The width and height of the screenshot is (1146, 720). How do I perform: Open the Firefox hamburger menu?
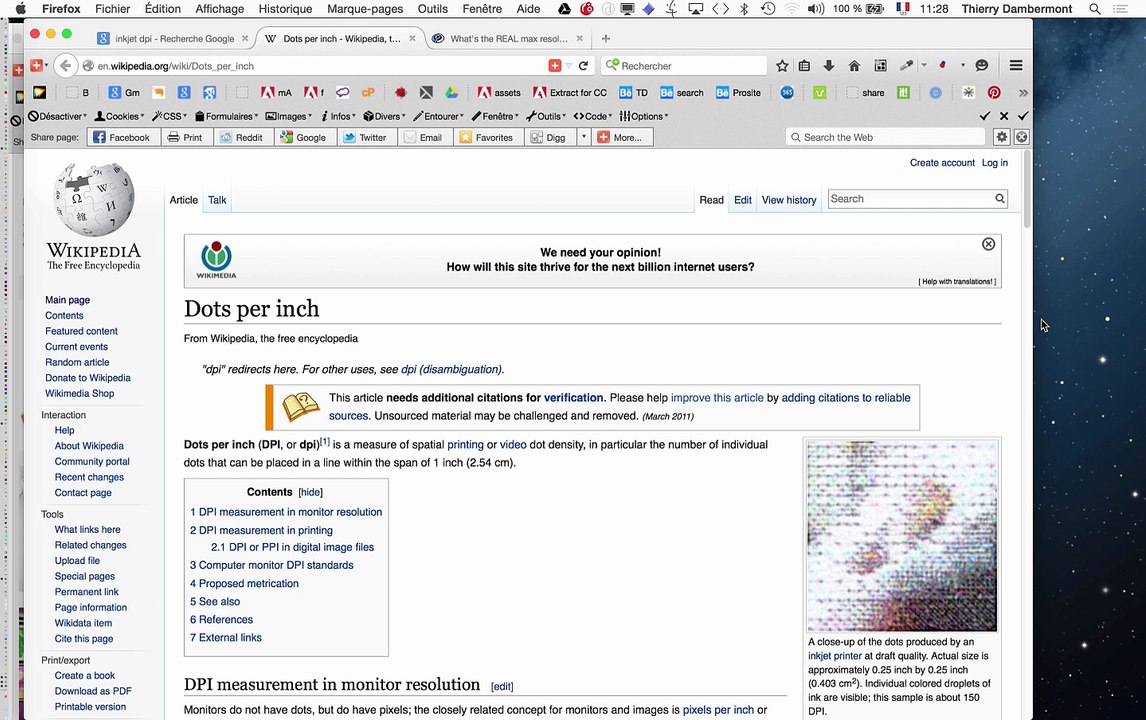click(x=1016, y=66)
